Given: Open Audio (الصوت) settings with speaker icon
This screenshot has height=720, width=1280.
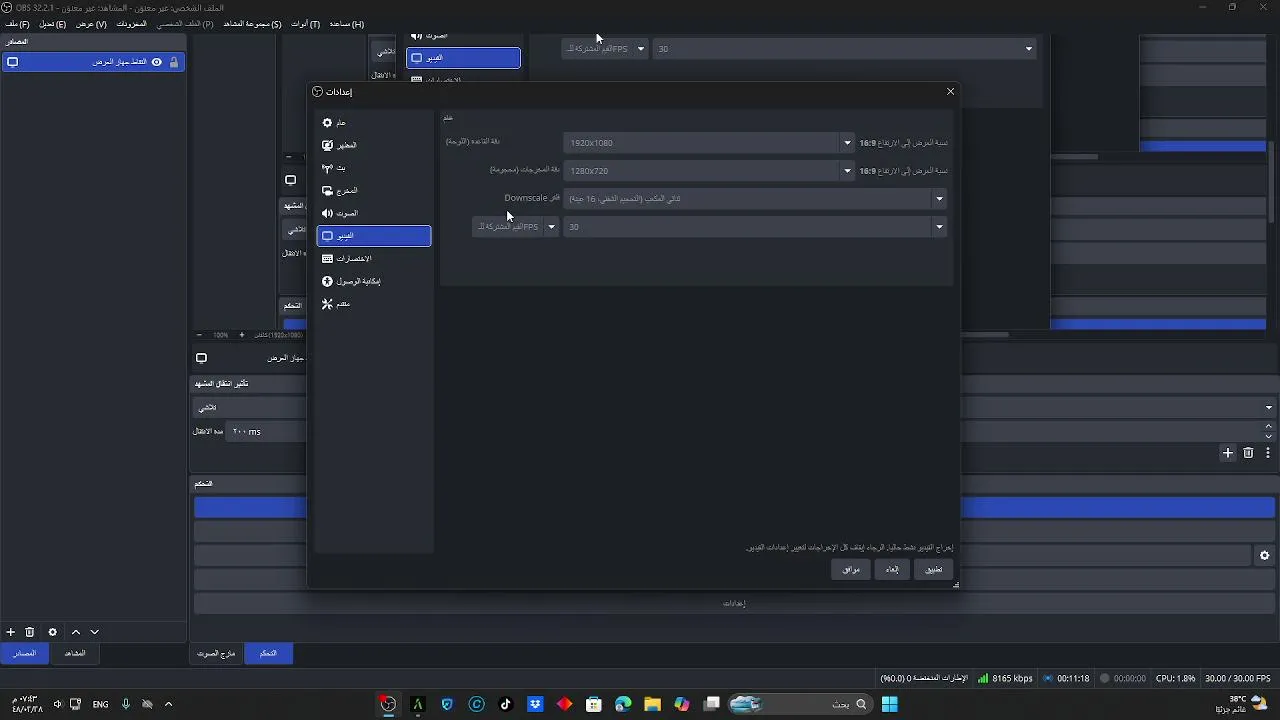Looking at the screenshot, I should 373,213.
